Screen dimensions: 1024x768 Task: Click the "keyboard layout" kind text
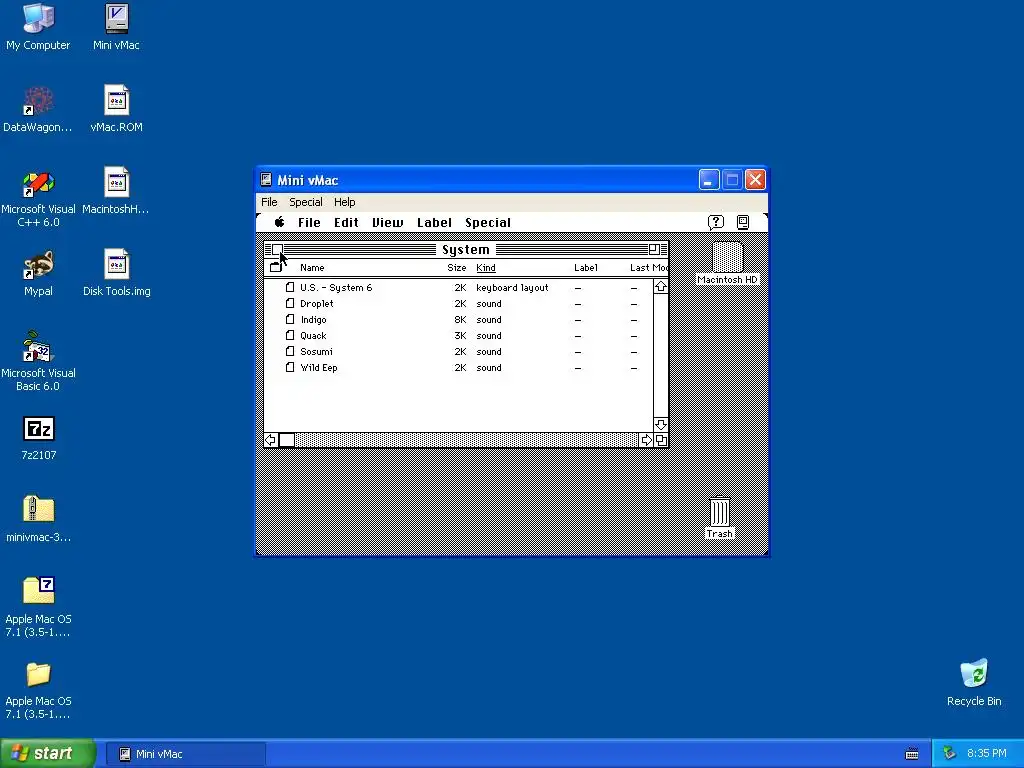pyautogui.click(x=512, y=287)
